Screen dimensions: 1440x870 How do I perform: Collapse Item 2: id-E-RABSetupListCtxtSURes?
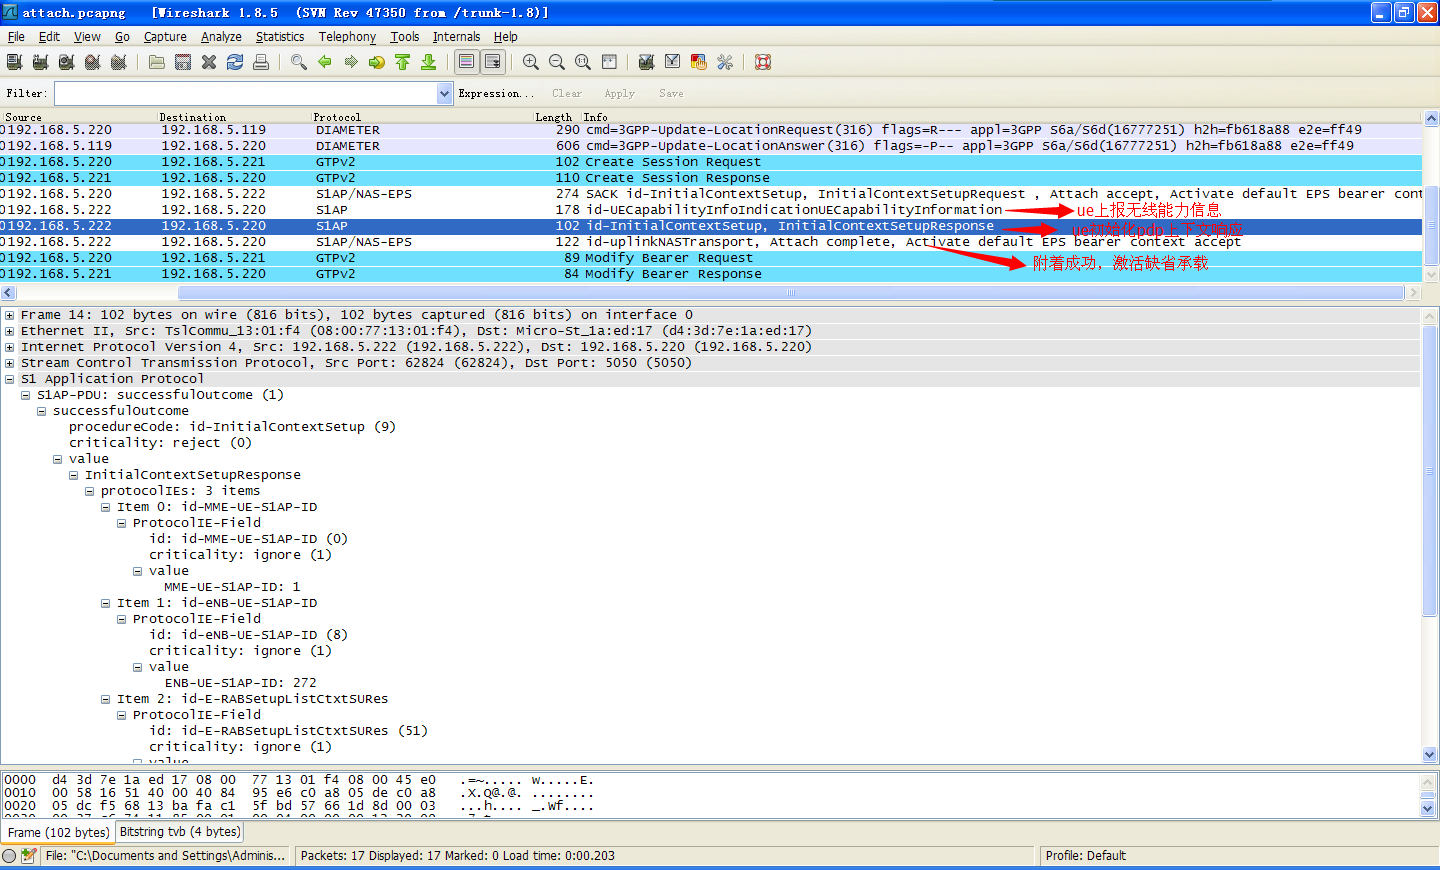(106, 699)
